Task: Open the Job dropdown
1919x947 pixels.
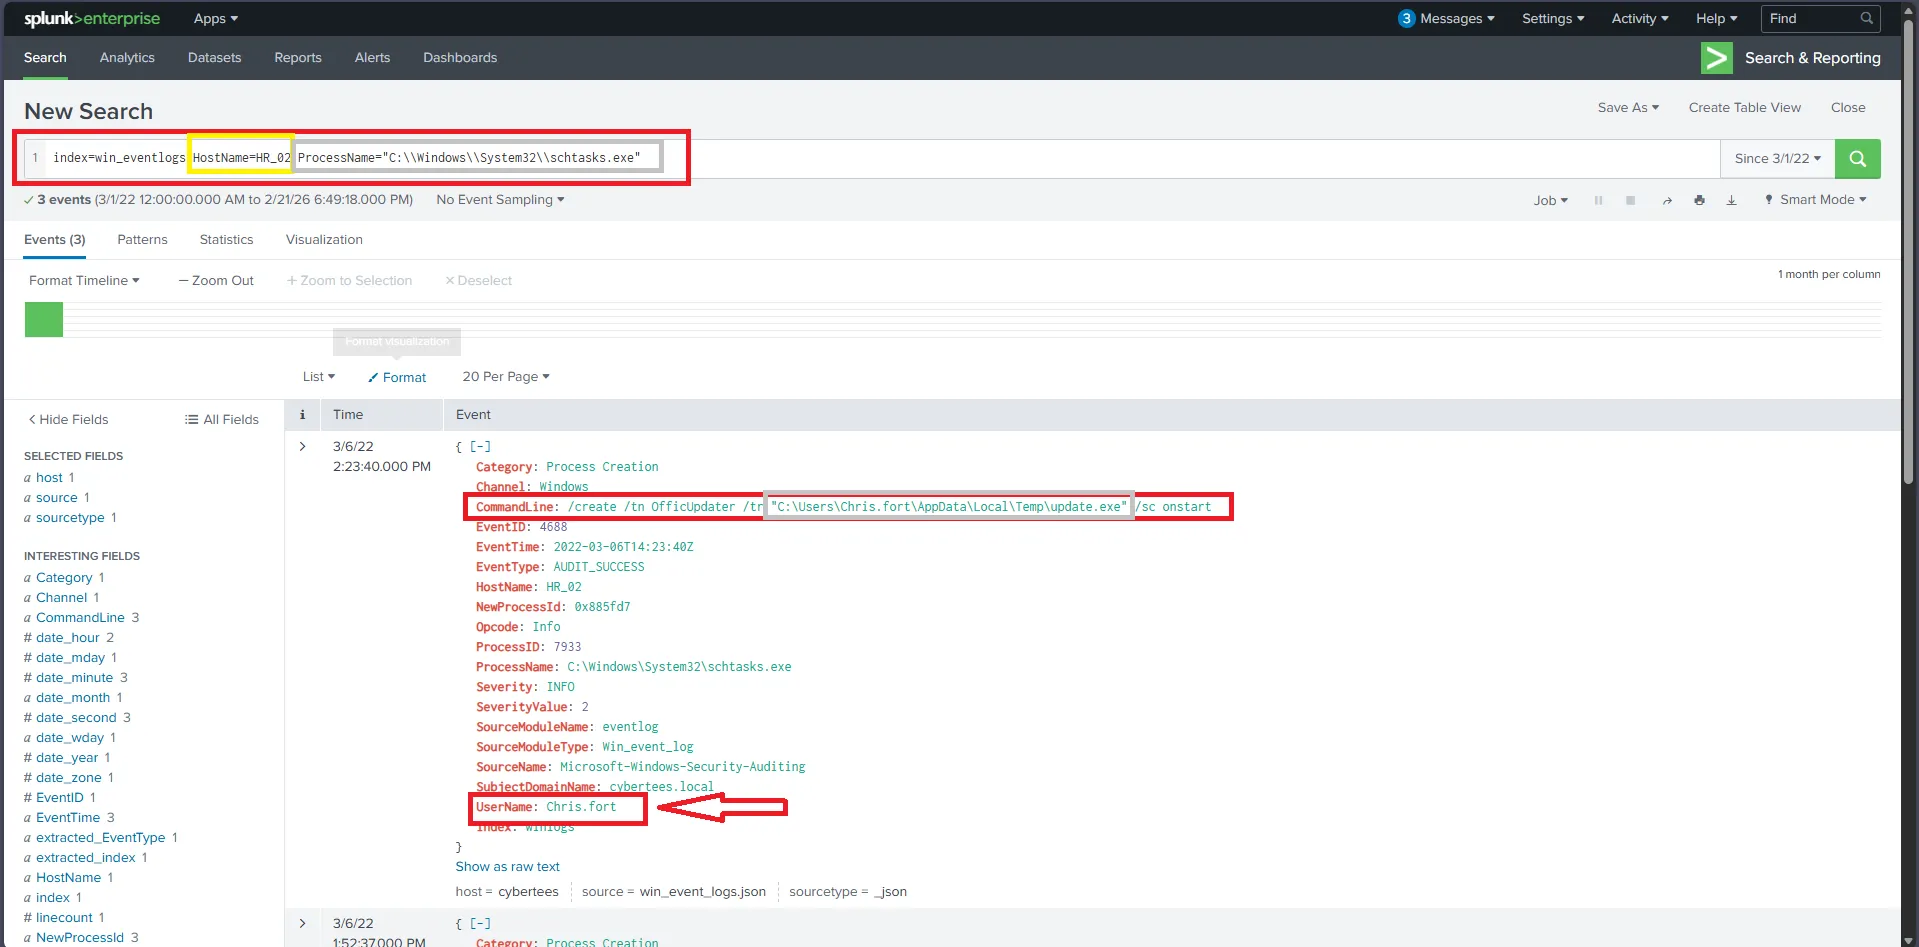Action: (1551, 201)
